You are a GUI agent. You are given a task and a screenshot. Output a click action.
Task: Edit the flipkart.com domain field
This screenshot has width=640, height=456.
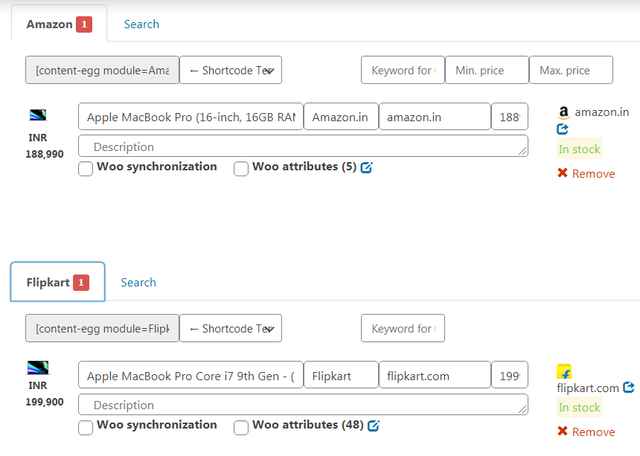435,375
